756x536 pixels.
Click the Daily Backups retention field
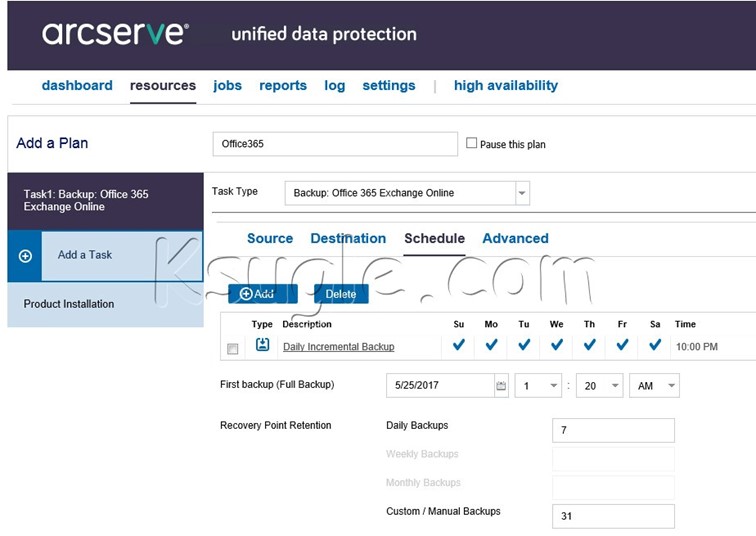point(613,430)
